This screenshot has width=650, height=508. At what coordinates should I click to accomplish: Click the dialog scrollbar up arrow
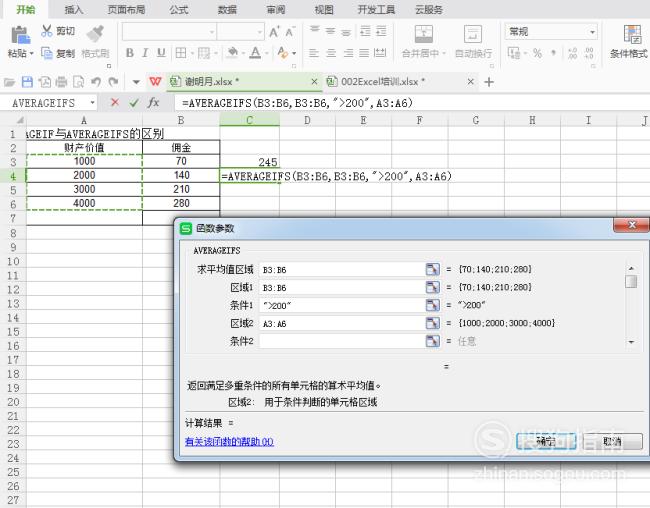pyautogui.click(x=631, y=268)
